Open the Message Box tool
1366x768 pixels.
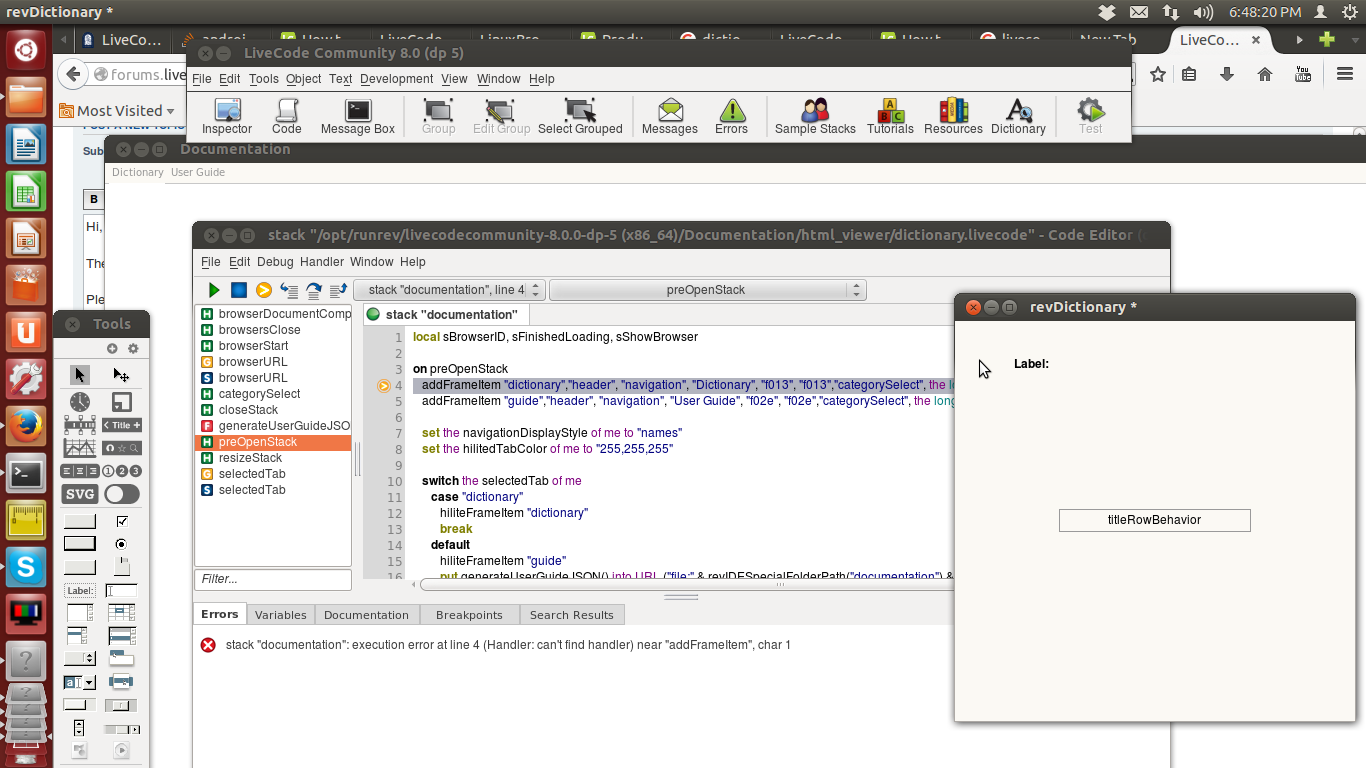tap(358, 116)
